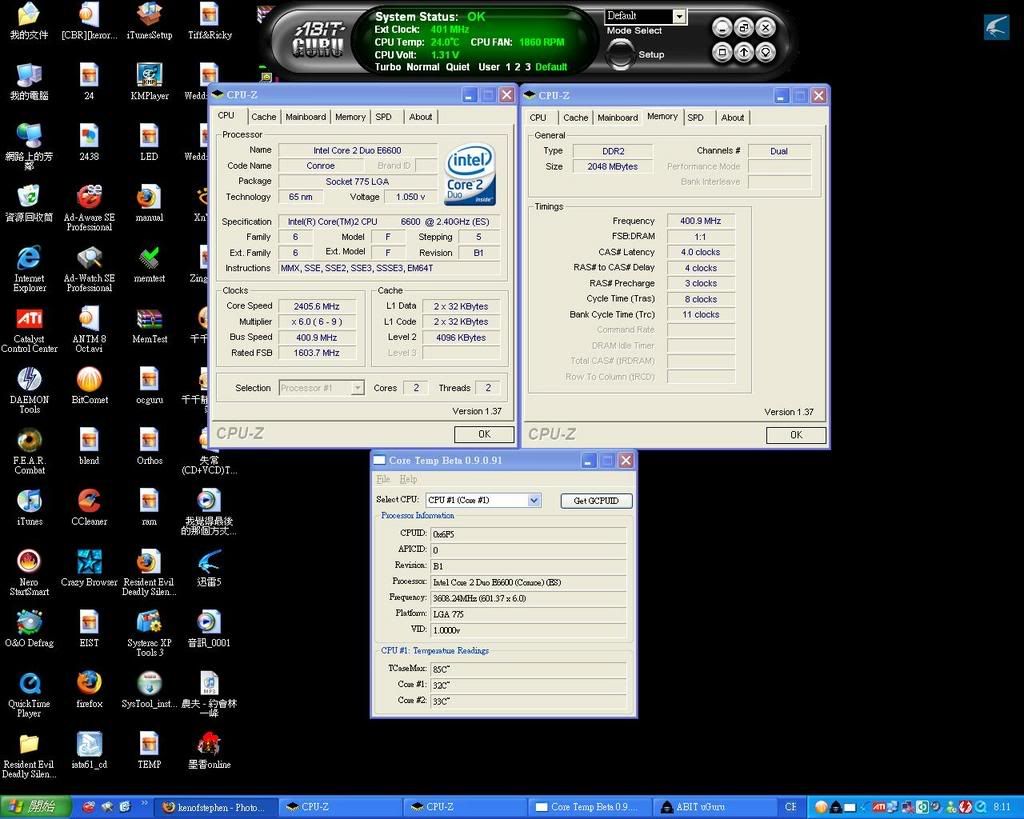This screenshot has height=819, width=1024.
Task: Open Memory tab in left CPU-Z window
Action: [x=350, y=117]
